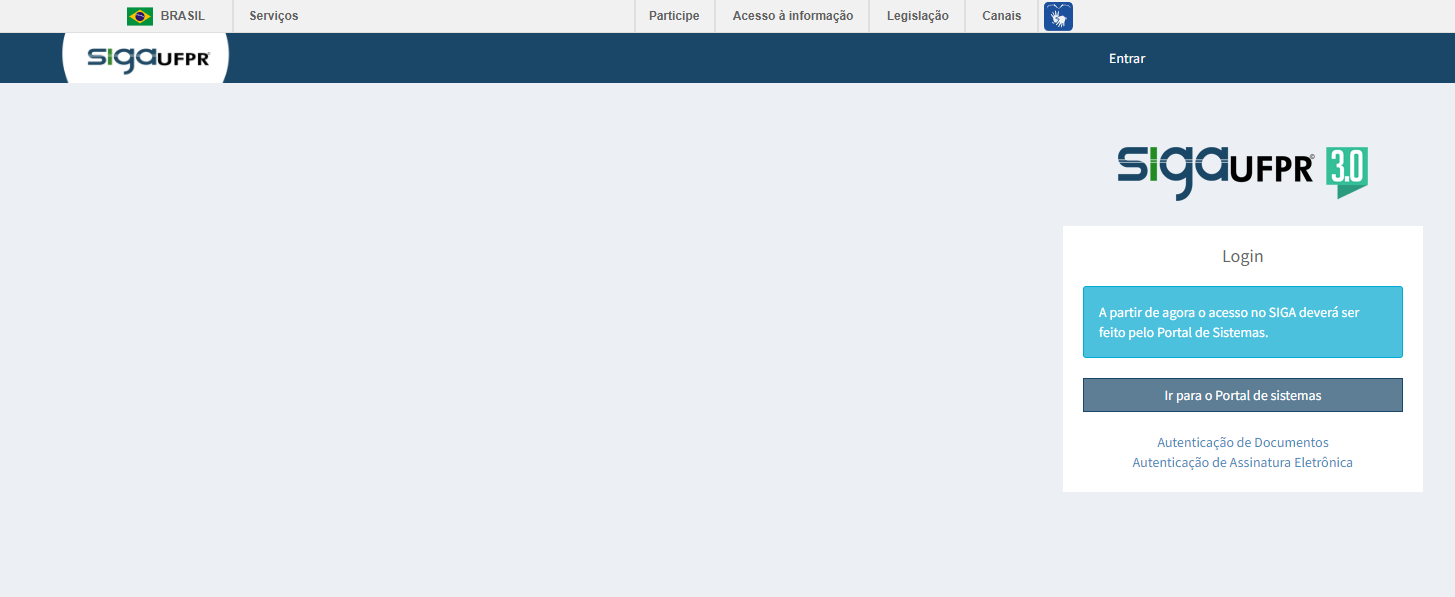Click blank space below the authentication links
This screenshot has height=597, width=1455.
[x=1242, y=481]
